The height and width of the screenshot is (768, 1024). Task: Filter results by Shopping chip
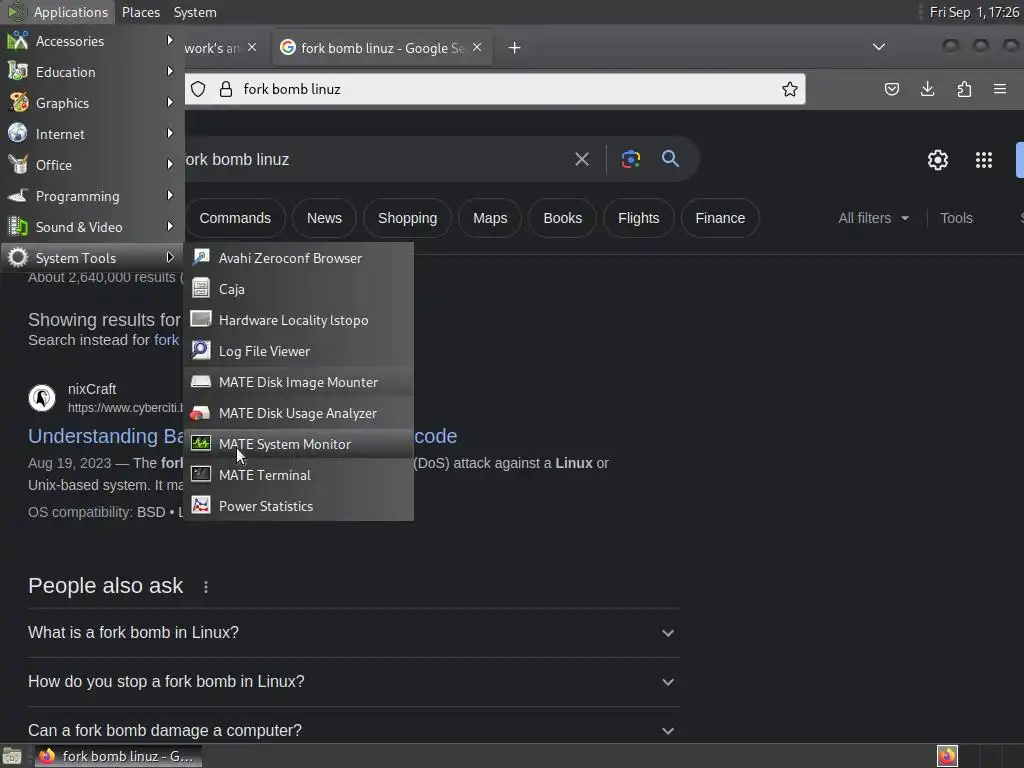pos(408,218)
